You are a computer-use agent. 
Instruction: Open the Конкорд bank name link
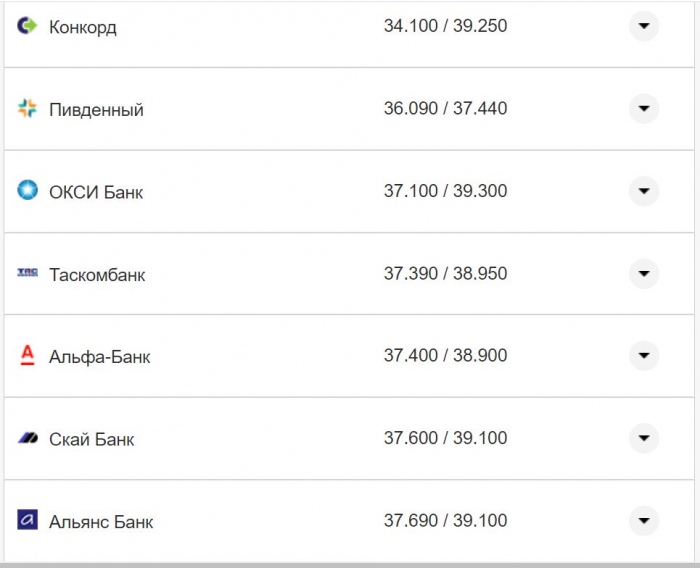click(x=83, y=27)
